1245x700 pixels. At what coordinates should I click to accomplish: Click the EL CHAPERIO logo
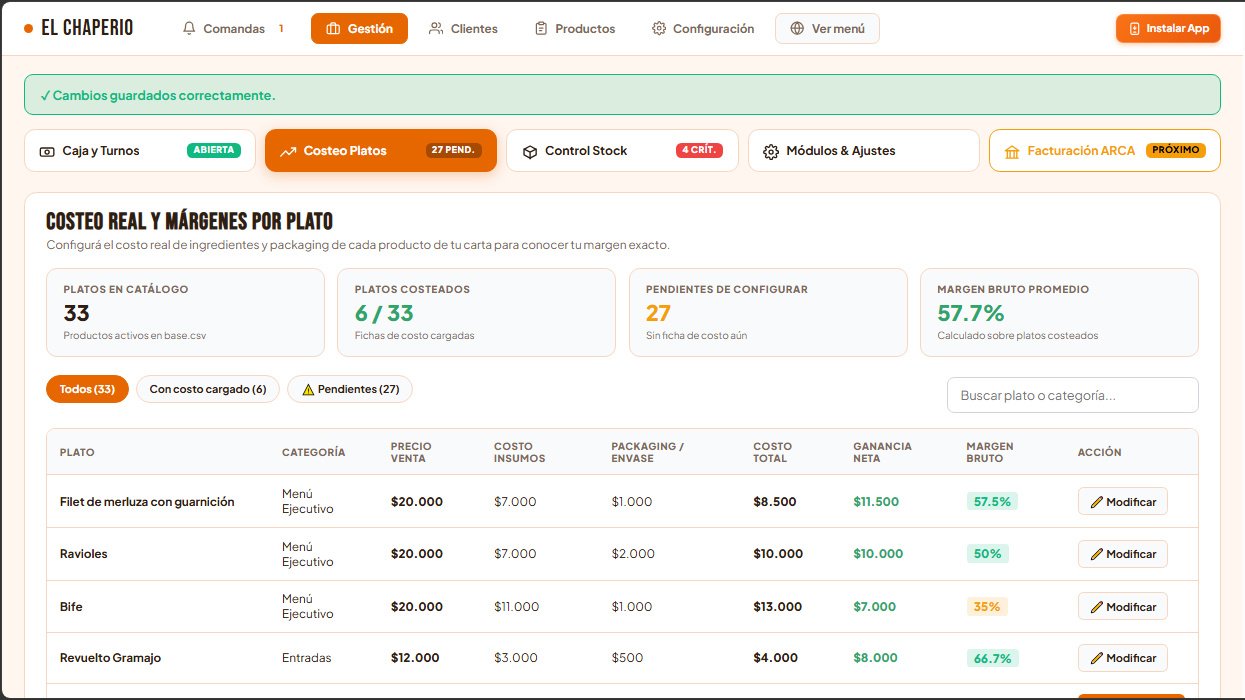click(78, 28)
